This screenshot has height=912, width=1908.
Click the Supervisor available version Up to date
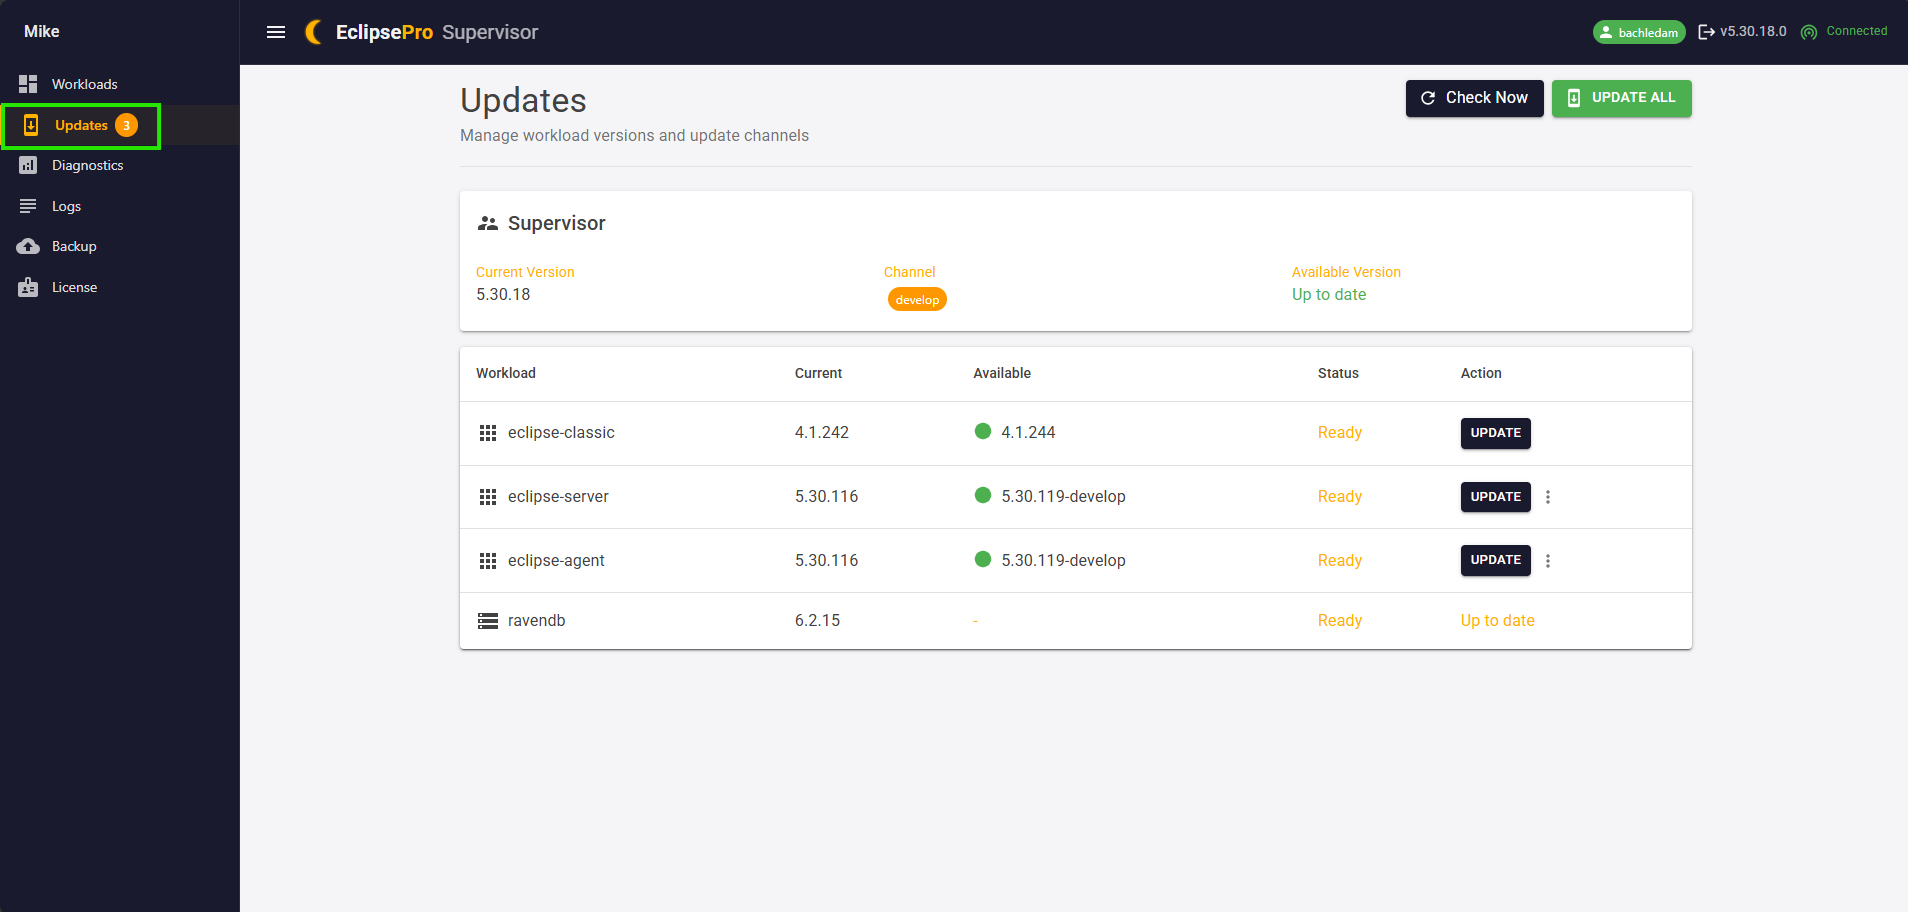pos(1329,295)
